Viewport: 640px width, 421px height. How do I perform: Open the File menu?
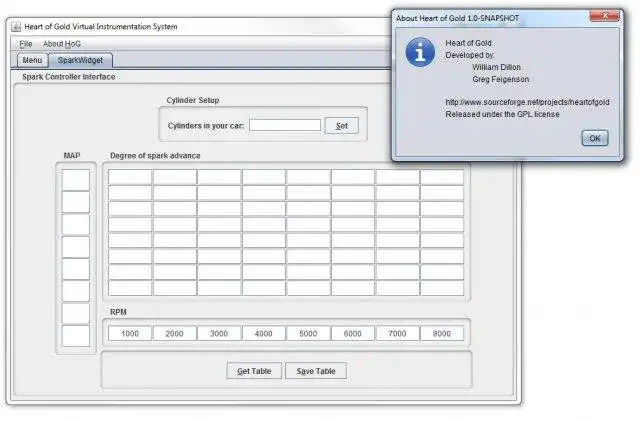[26, 44]
